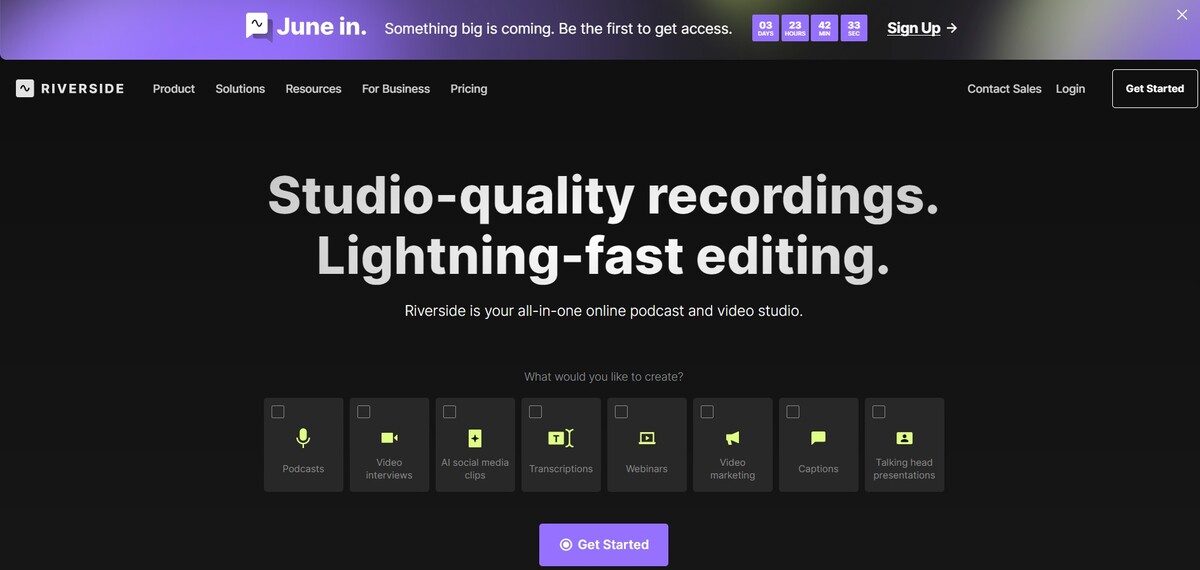The height and width of the screenshot is (570, 1200).
Task: Follow the Sign Up banner link
Action: point(921,28)
